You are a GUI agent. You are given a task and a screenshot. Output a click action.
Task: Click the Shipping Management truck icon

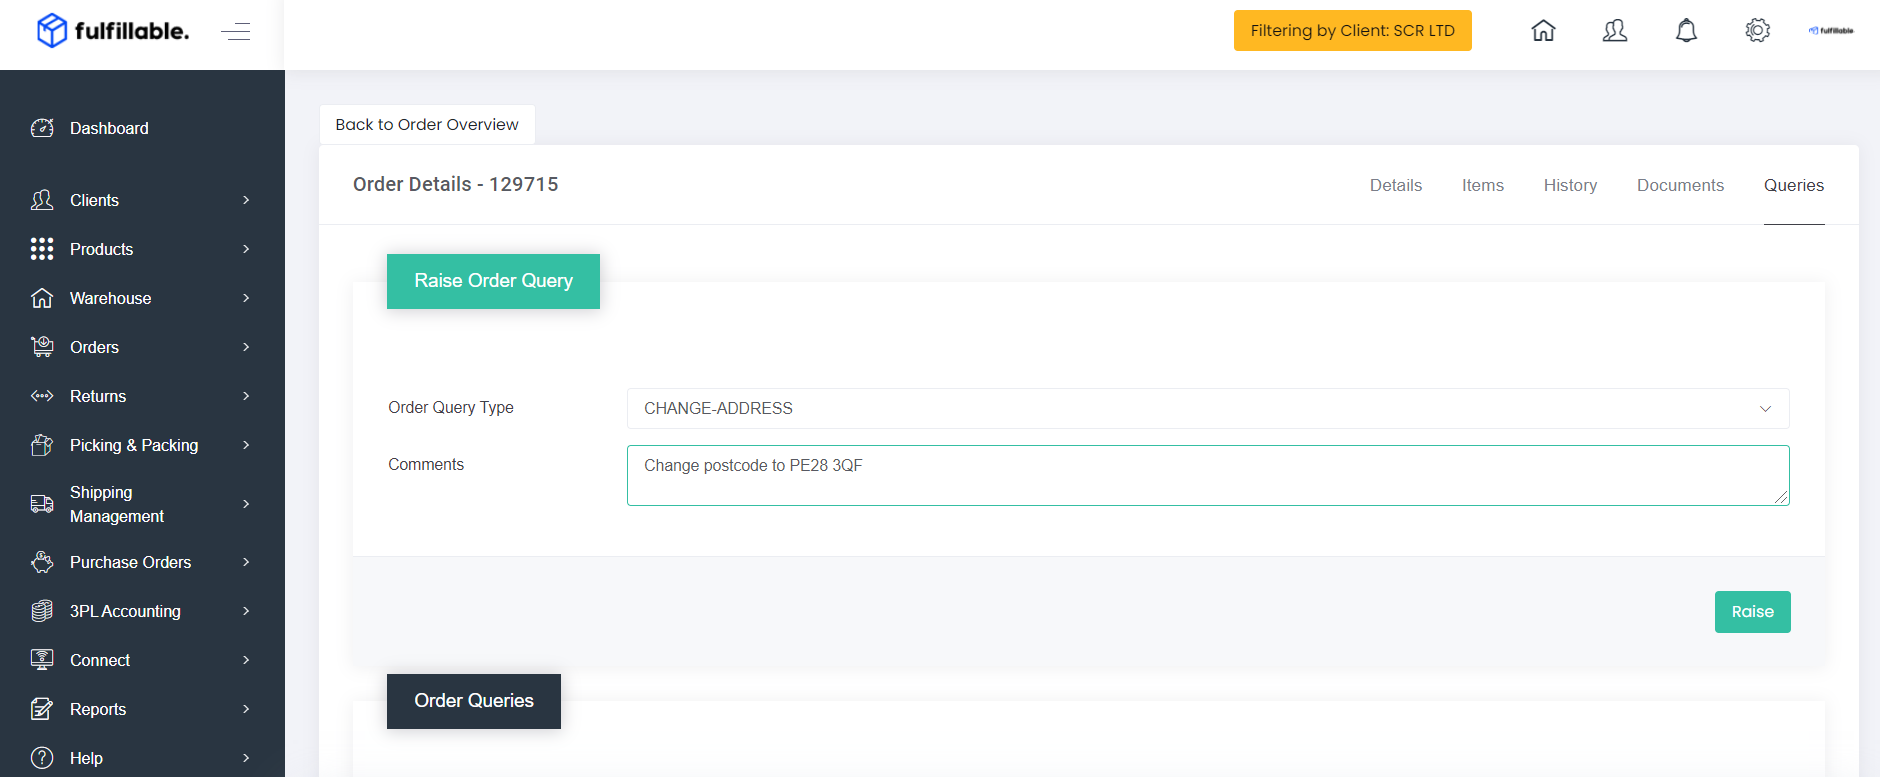[x=42, y=504]
